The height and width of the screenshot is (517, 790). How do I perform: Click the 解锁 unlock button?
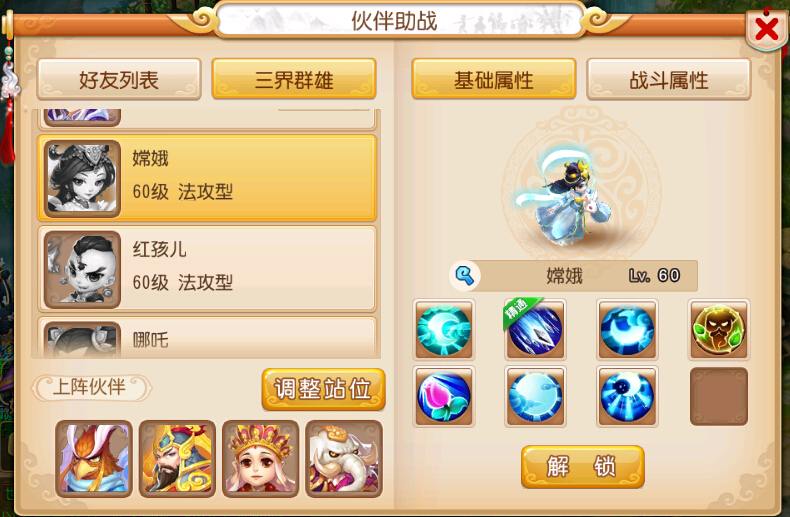point(582,467)
